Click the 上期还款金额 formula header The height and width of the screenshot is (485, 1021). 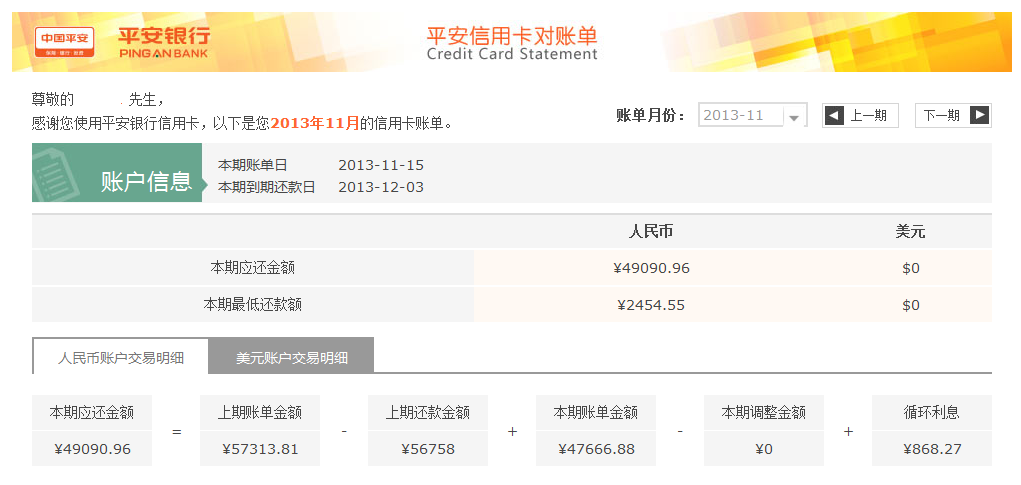[x=428, y=413]
